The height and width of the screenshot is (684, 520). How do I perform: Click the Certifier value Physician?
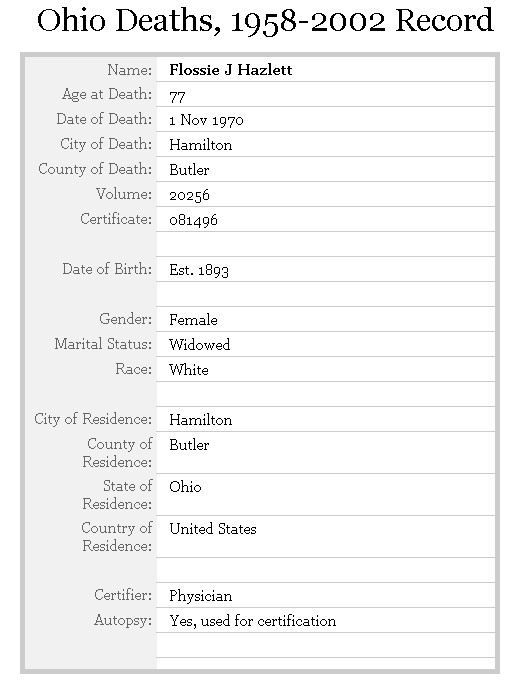(201, 596)
